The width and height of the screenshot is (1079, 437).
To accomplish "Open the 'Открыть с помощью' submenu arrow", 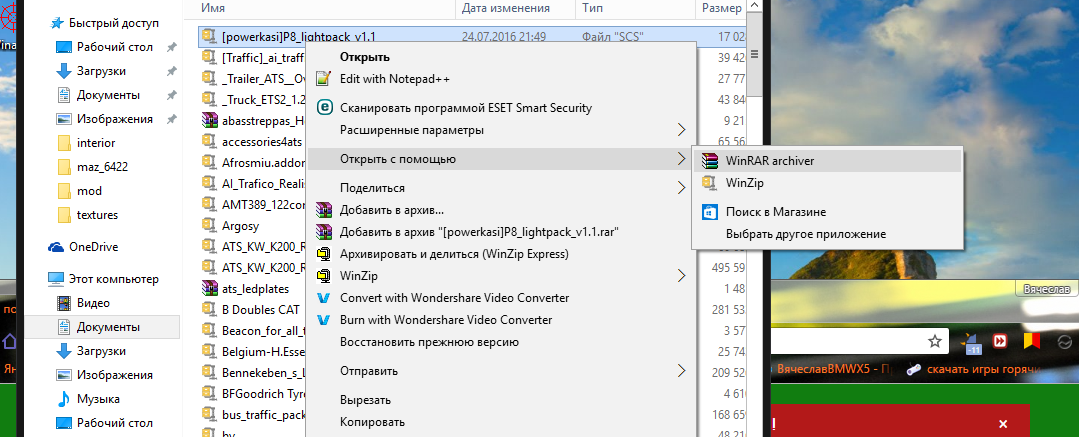I will [x=681, y=159].
